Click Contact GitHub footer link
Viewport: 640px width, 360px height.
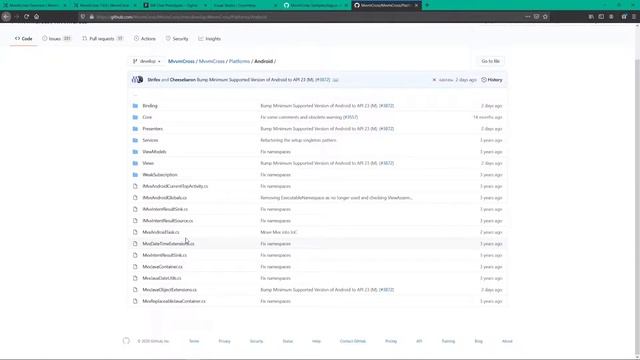[x=353, y=341]
